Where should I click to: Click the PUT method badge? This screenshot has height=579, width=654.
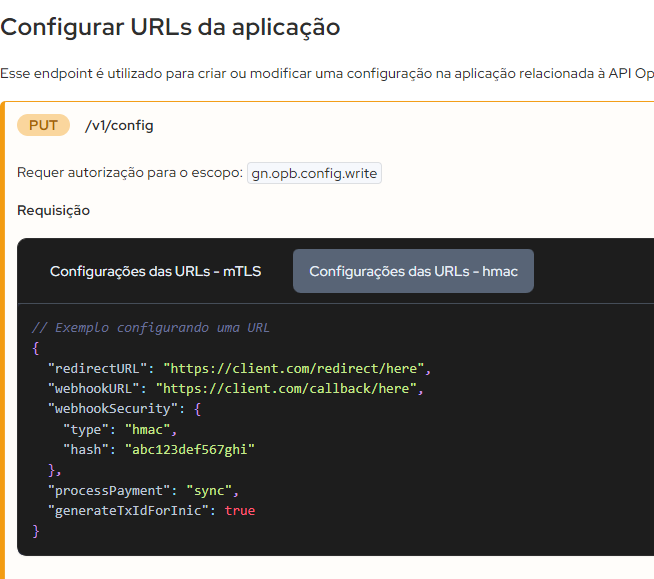pyautogui.click(x=43, y=125)
